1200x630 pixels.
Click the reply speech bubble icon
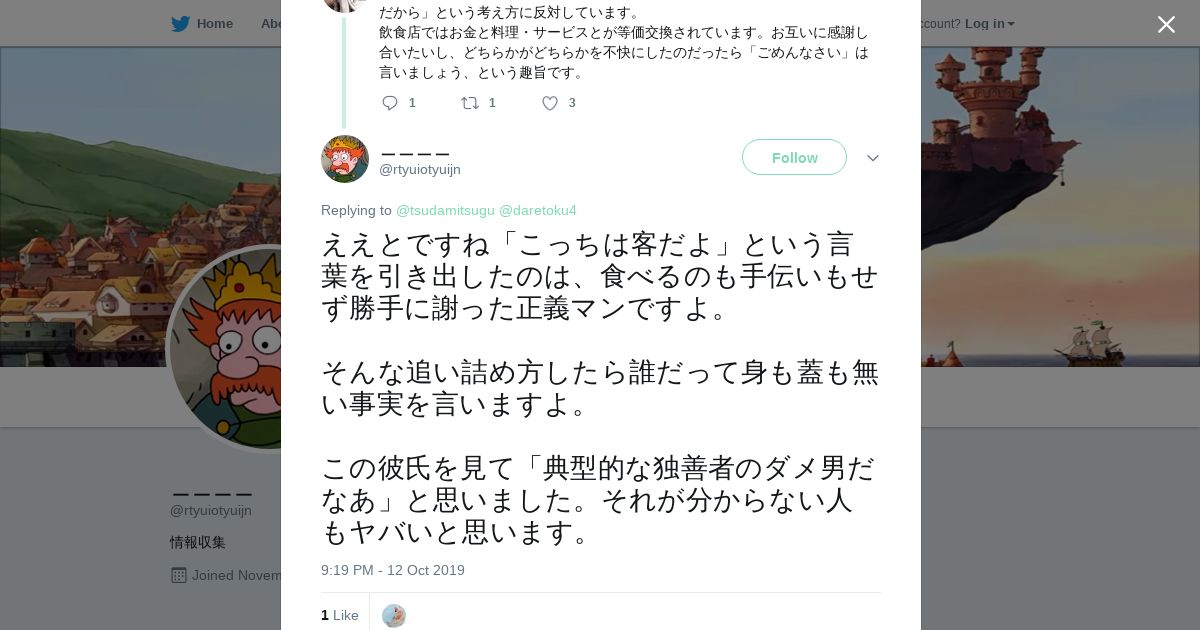390,102
